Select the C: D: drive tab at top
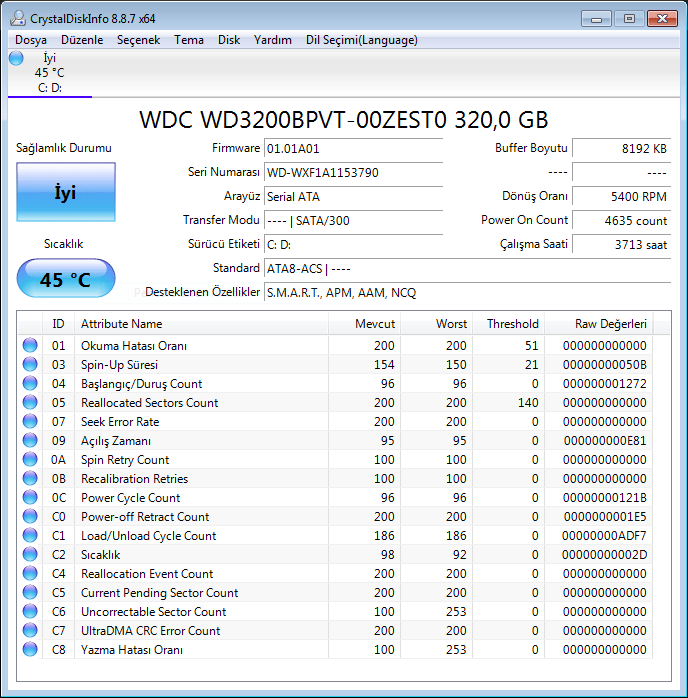 [49, 73]
